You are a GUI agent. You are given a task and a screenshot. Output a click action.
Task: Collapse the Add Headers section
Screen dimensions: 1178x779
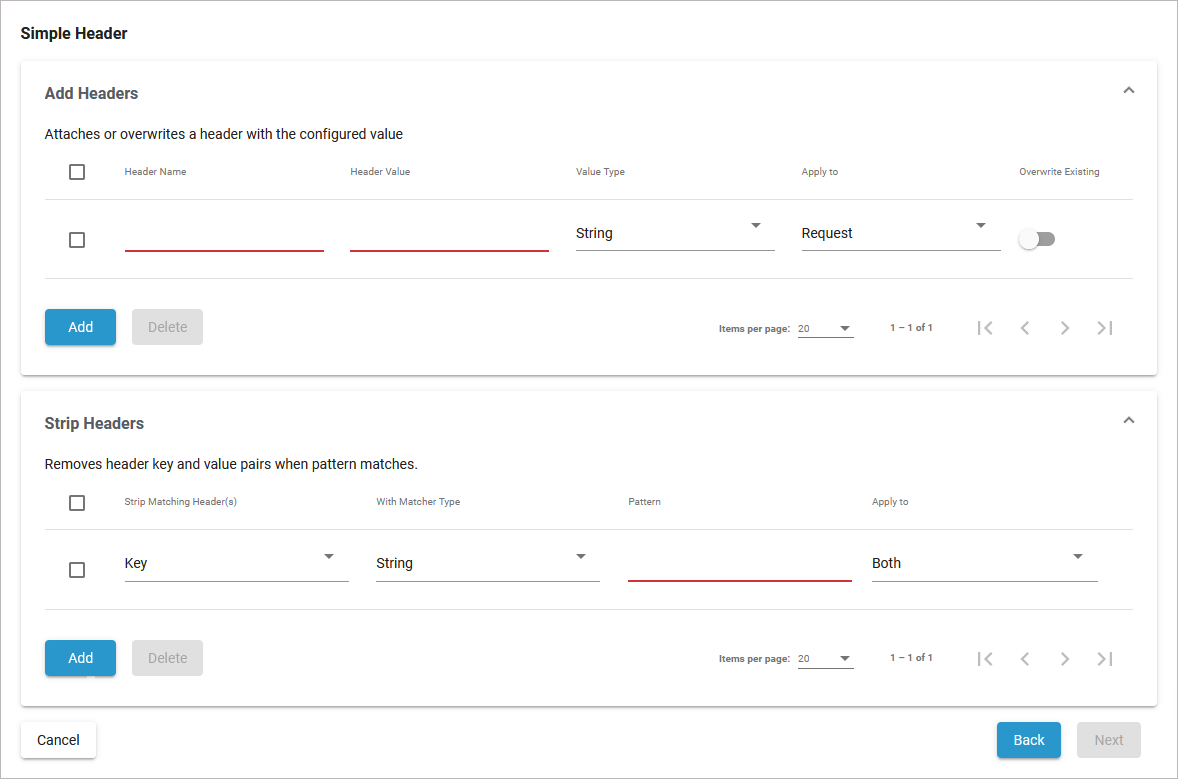[x=1128, y=89]
